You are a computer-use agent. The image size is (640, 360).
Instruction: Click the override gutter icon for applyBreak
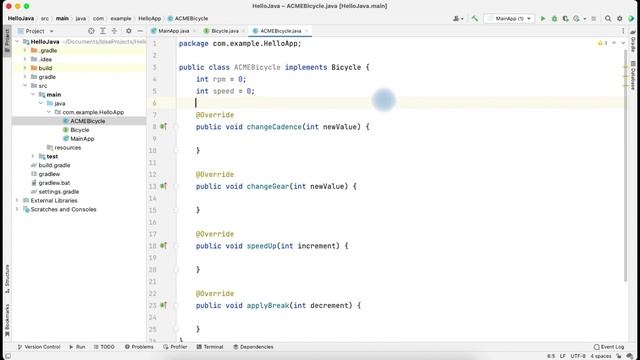point(163,305)
